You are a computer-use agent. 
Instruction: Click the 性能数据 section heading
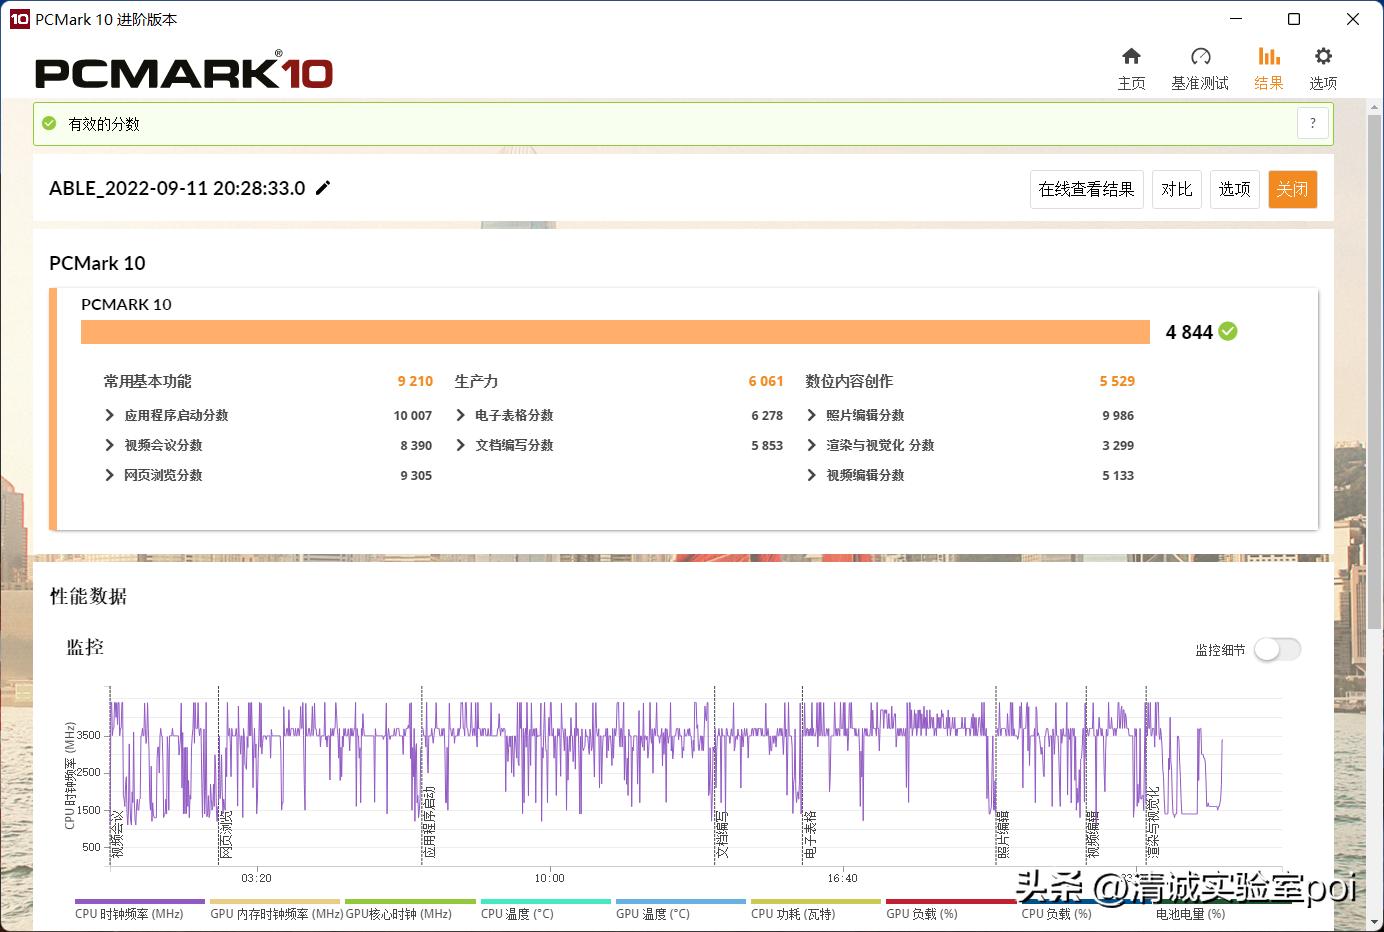pos(88,596)
